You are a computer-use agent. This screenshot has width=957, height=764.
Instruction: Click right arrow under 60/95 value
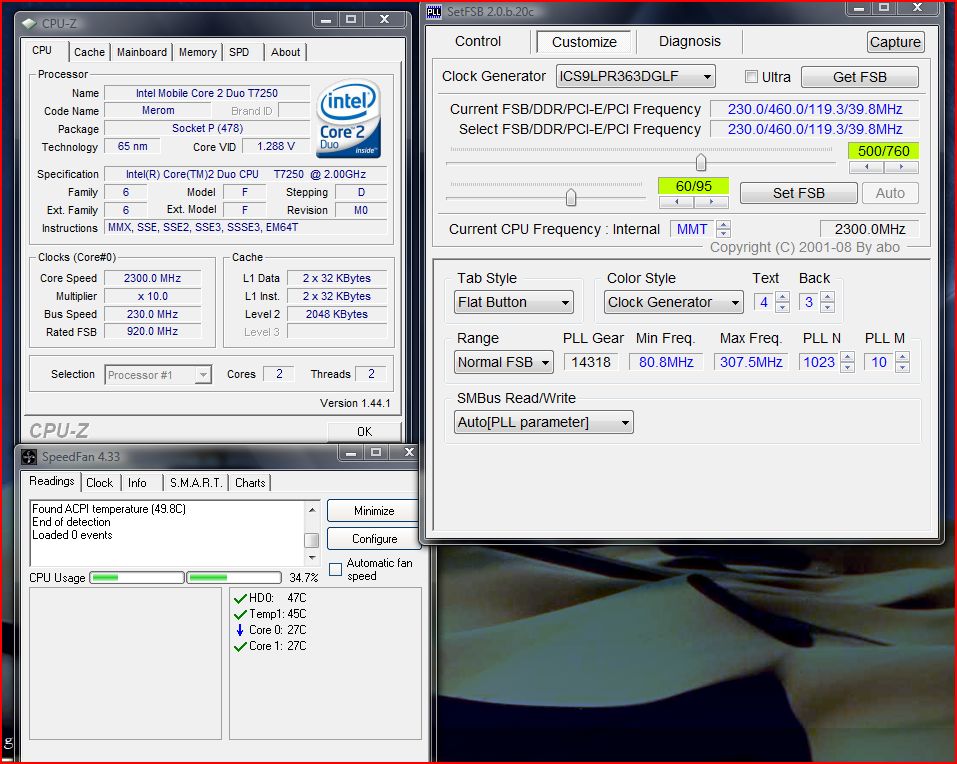pos(711,201)
